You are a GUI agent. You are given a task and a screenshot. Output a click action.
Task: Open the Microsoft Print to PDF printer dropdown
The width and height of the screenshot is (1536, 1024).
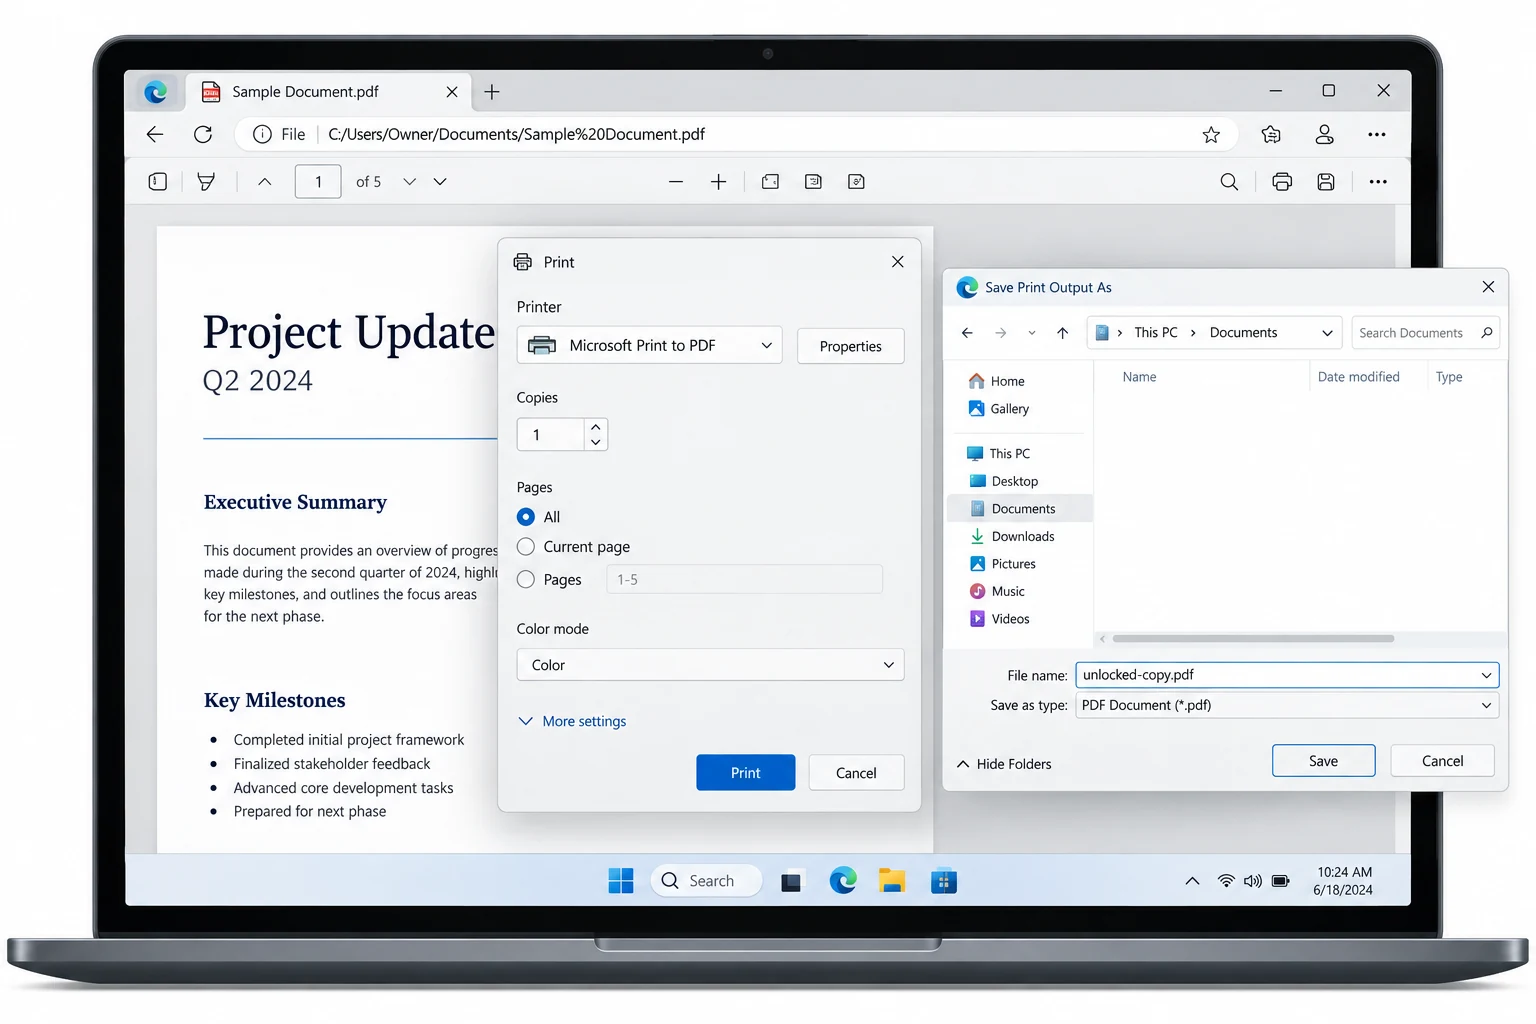pyautogui.click(x=650, y=346)
